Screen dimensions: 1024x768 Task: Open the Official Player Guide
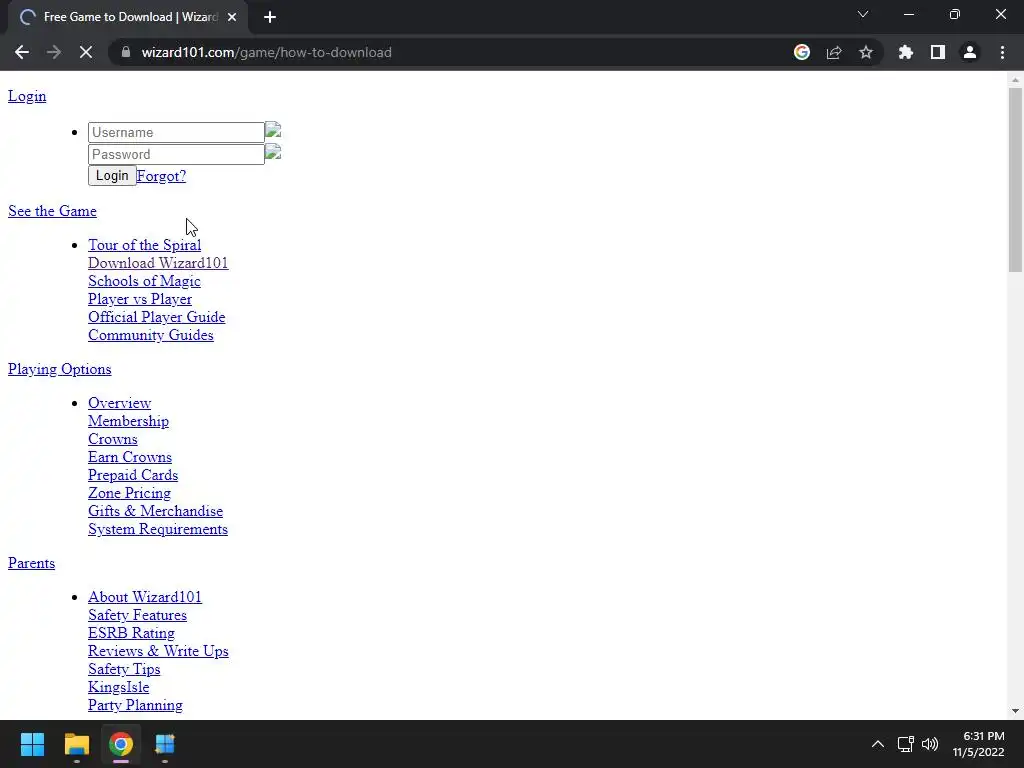[157, 317]
